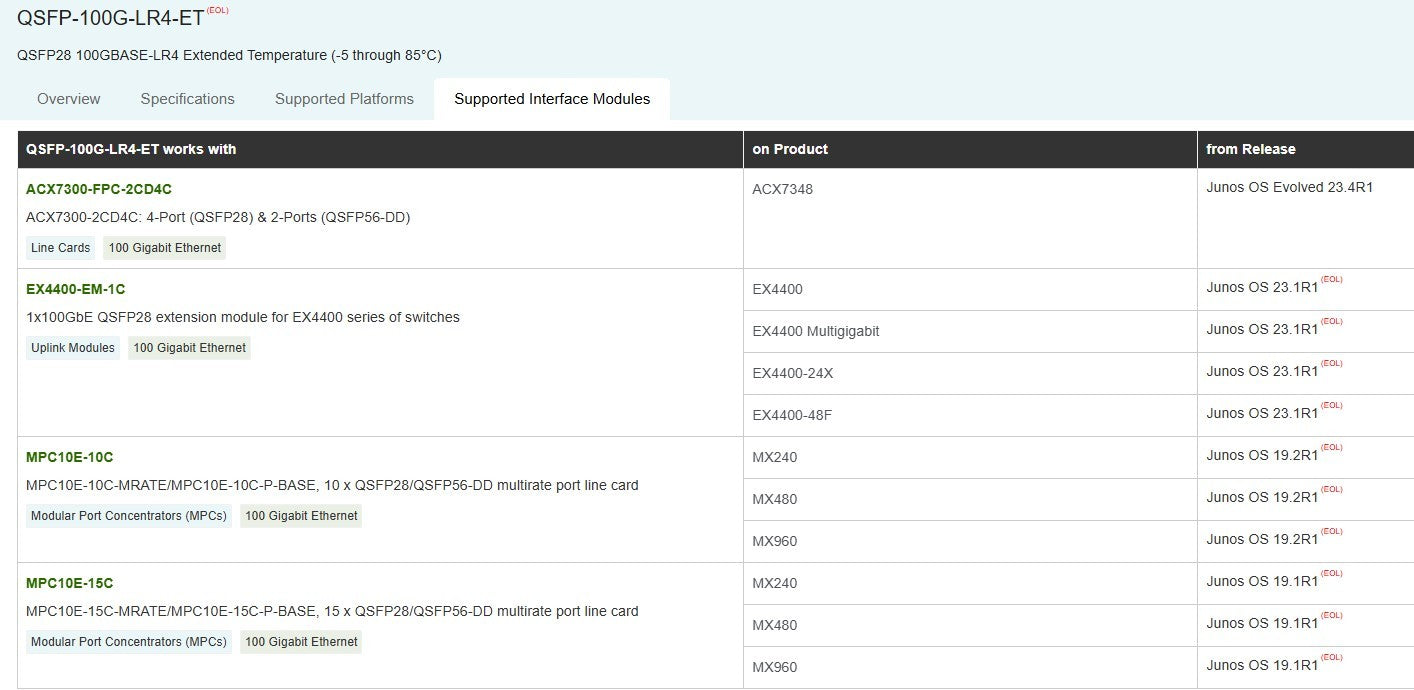Screen dimensions: 1414x690
Task: Click 100 Gigabit Ethernet tag under MPC10E-10C
Action: click(x=301, y=516)
